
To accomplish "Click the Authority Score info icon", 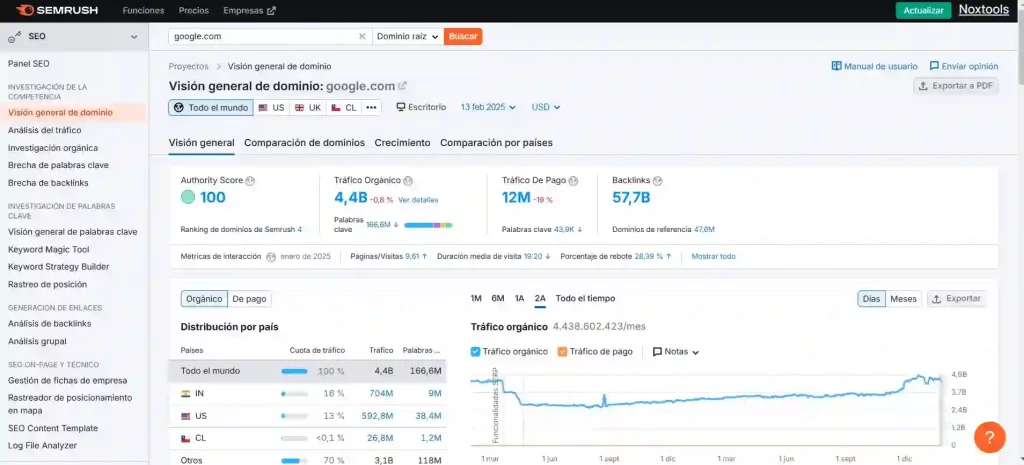I will tap(250, 180).
